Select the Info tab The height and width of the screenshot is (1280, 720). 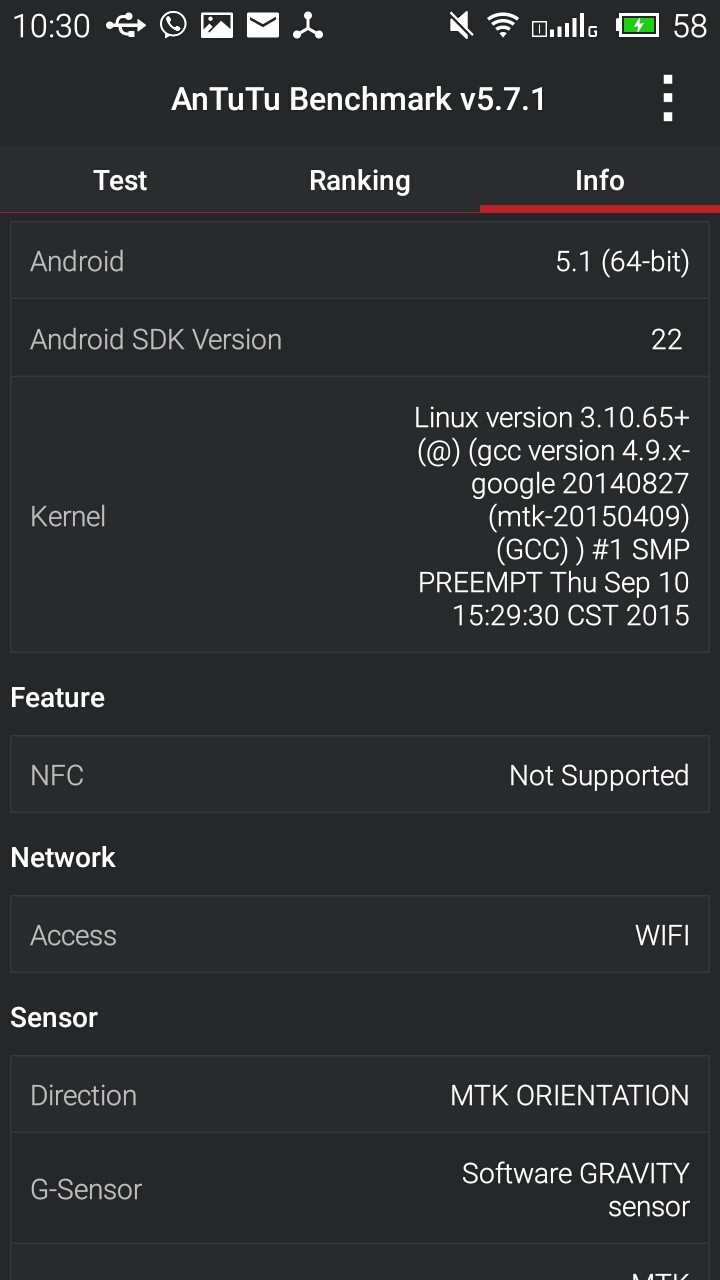pyautogui.click(x=600, y=180)
